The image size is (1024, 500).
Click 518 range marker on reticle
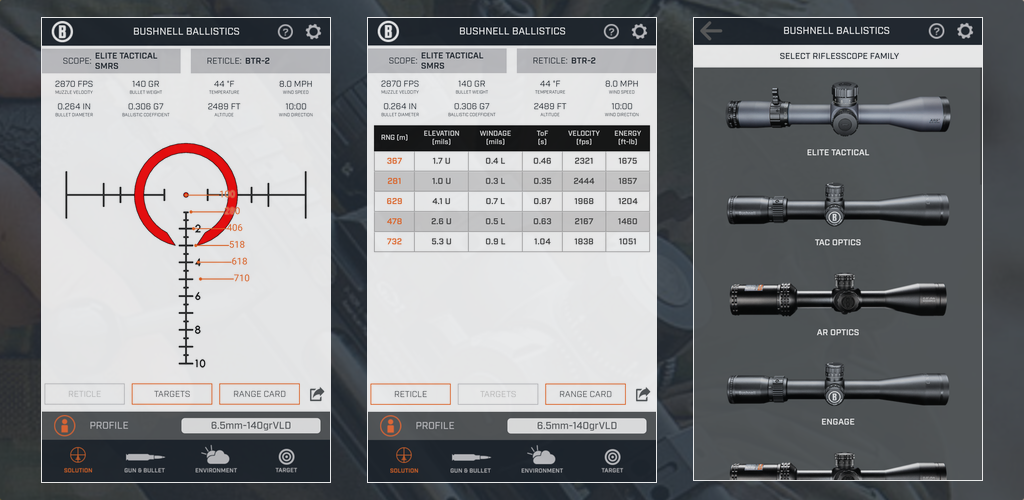point(237,245)
